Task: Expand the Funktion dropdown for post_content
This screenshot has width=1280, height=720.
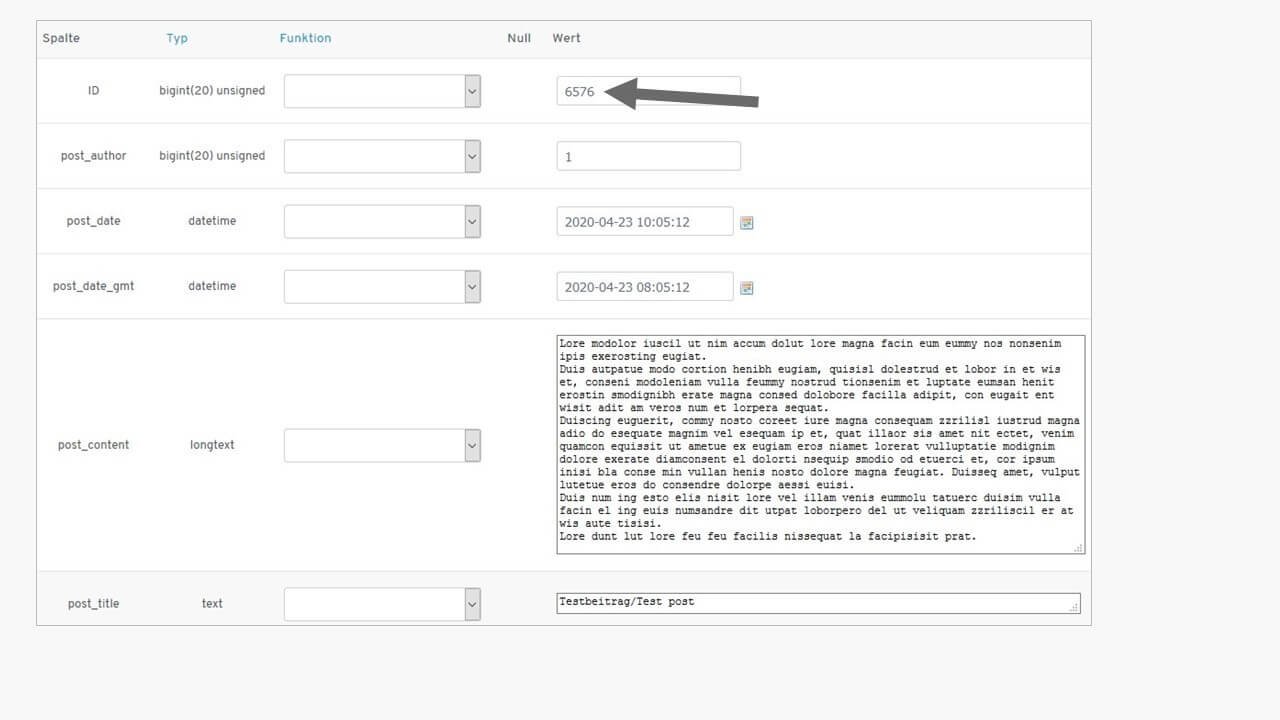Action: point(382,445)
